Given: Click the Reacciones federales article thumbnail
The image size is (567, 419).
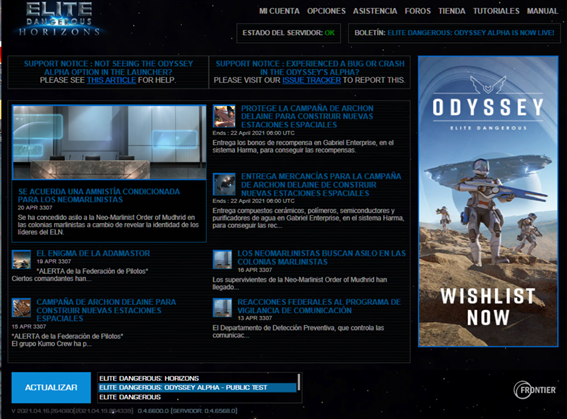Looking at the screenshot, I should click(x=222, y=308).
